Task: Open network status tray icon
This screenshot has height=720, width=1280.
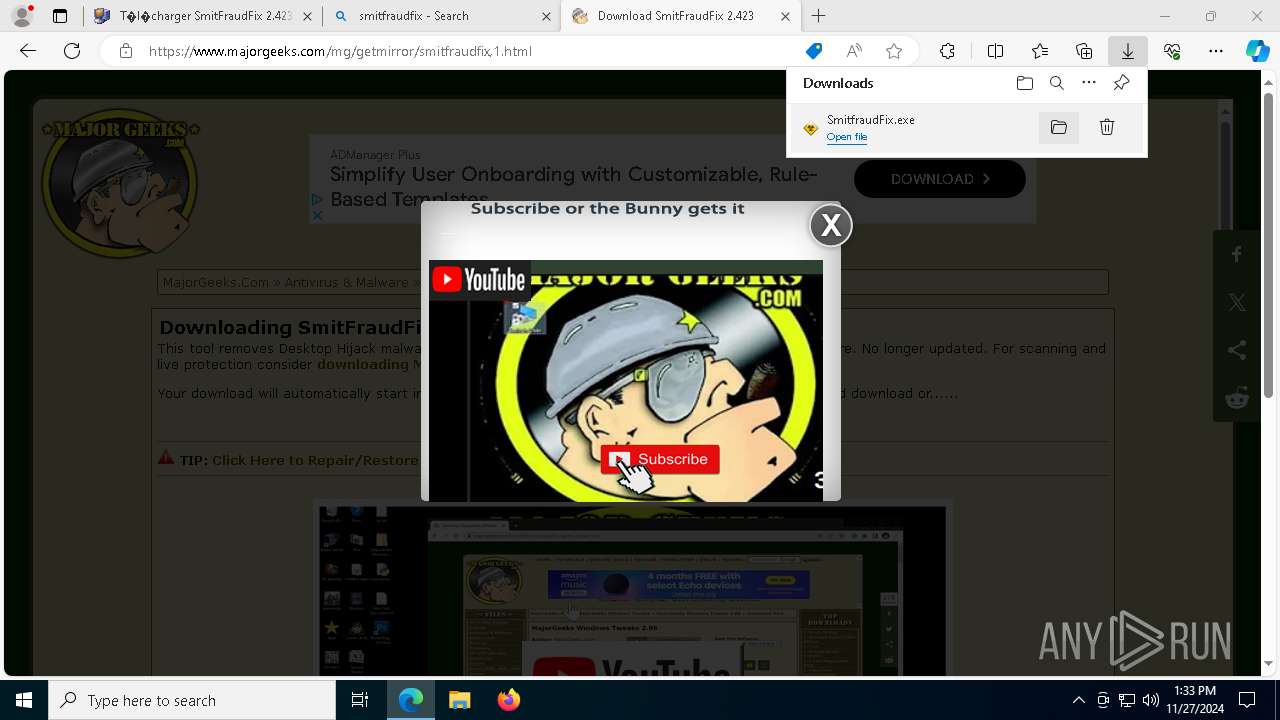Action: click(1127, 700)
